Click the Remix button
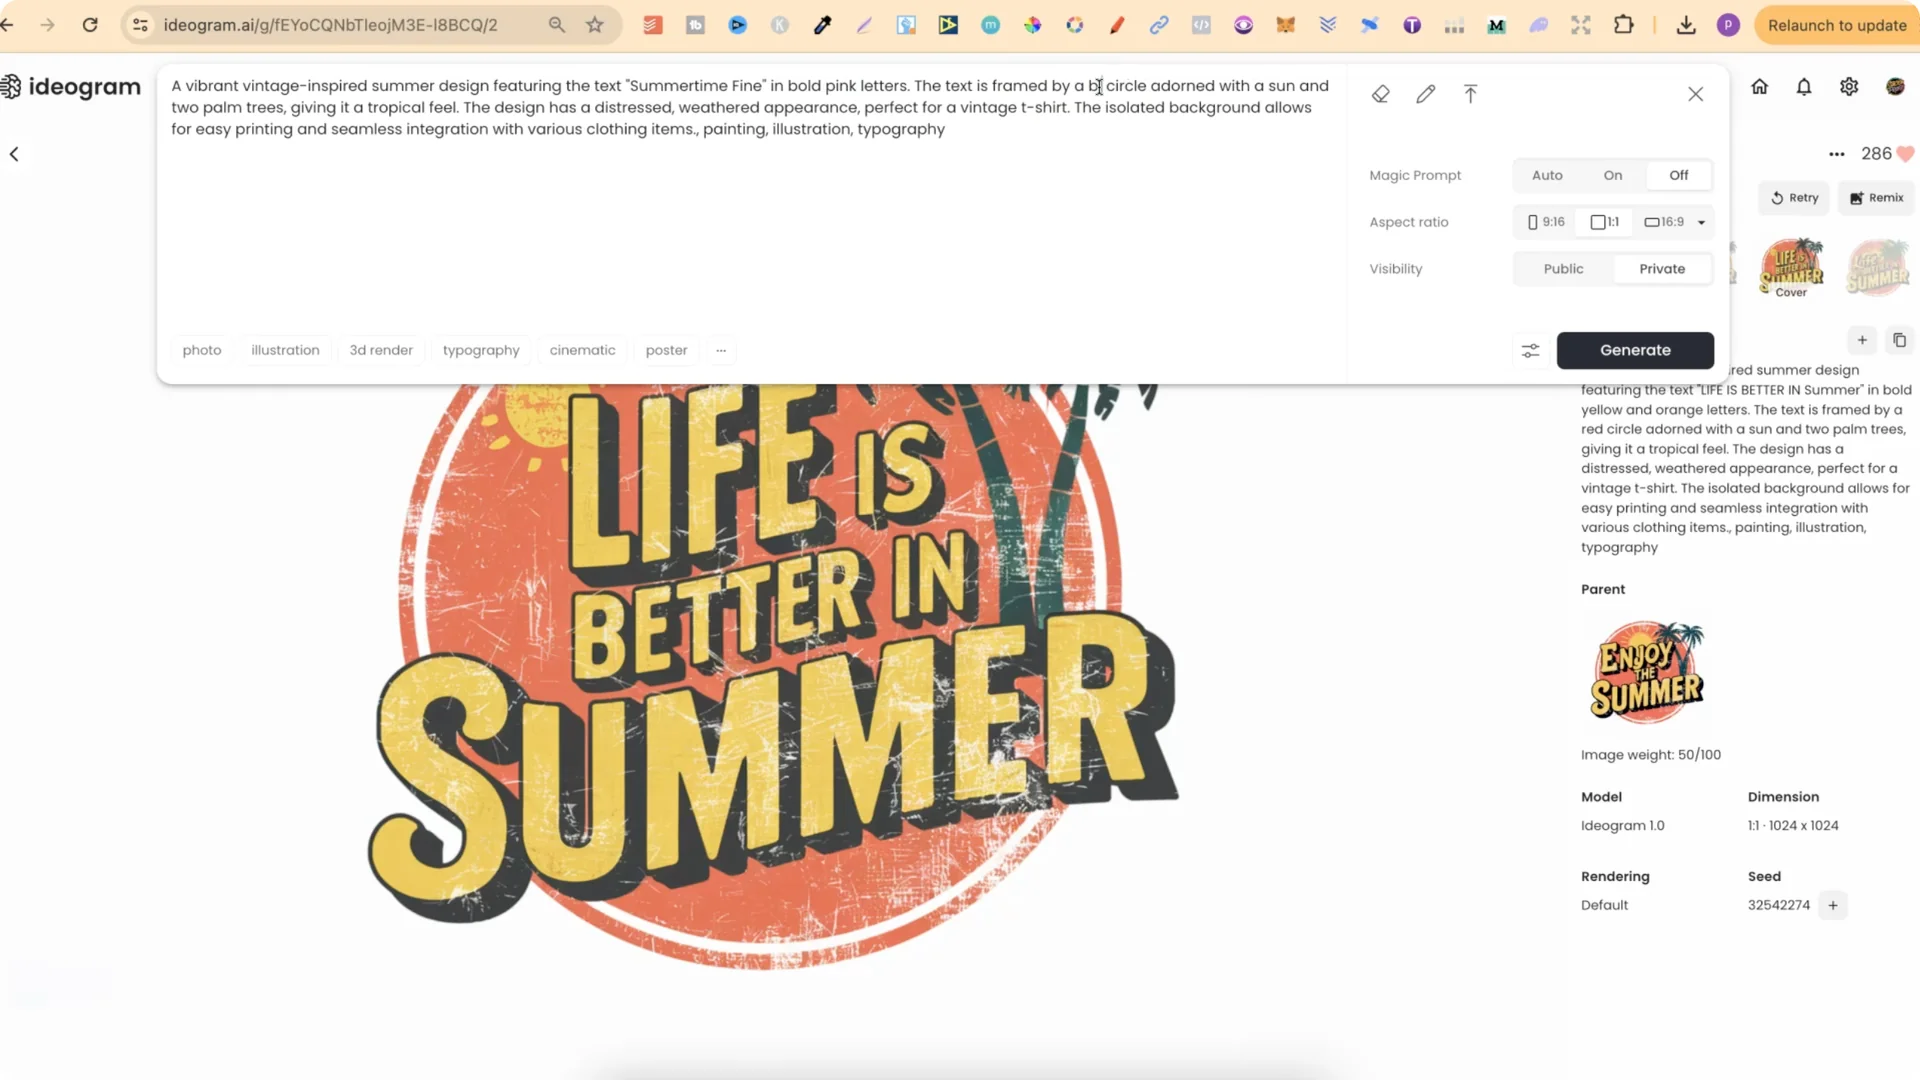This screenshot has width=1920, height=1080. click(1876, 198)
